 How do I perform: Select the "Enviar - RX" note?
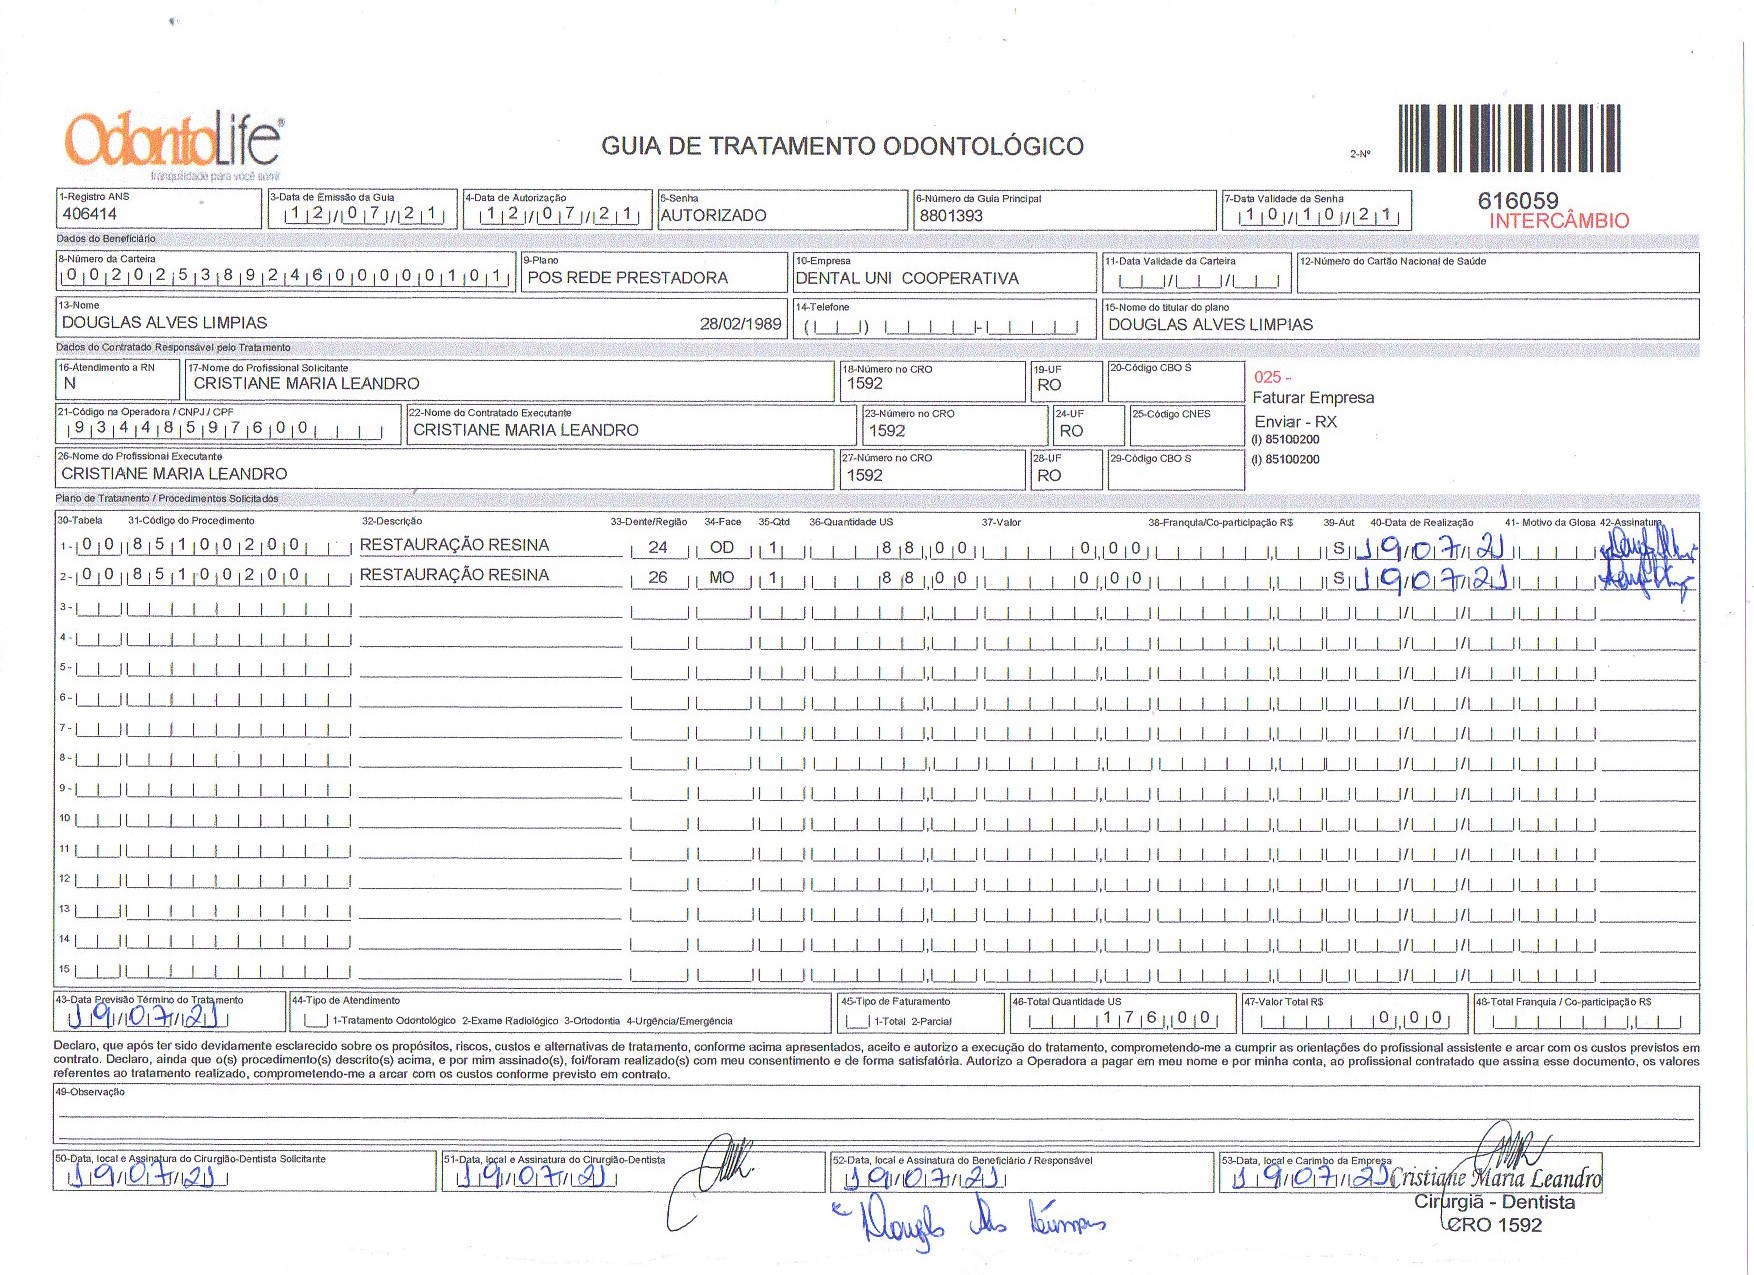click(1295, 422)
